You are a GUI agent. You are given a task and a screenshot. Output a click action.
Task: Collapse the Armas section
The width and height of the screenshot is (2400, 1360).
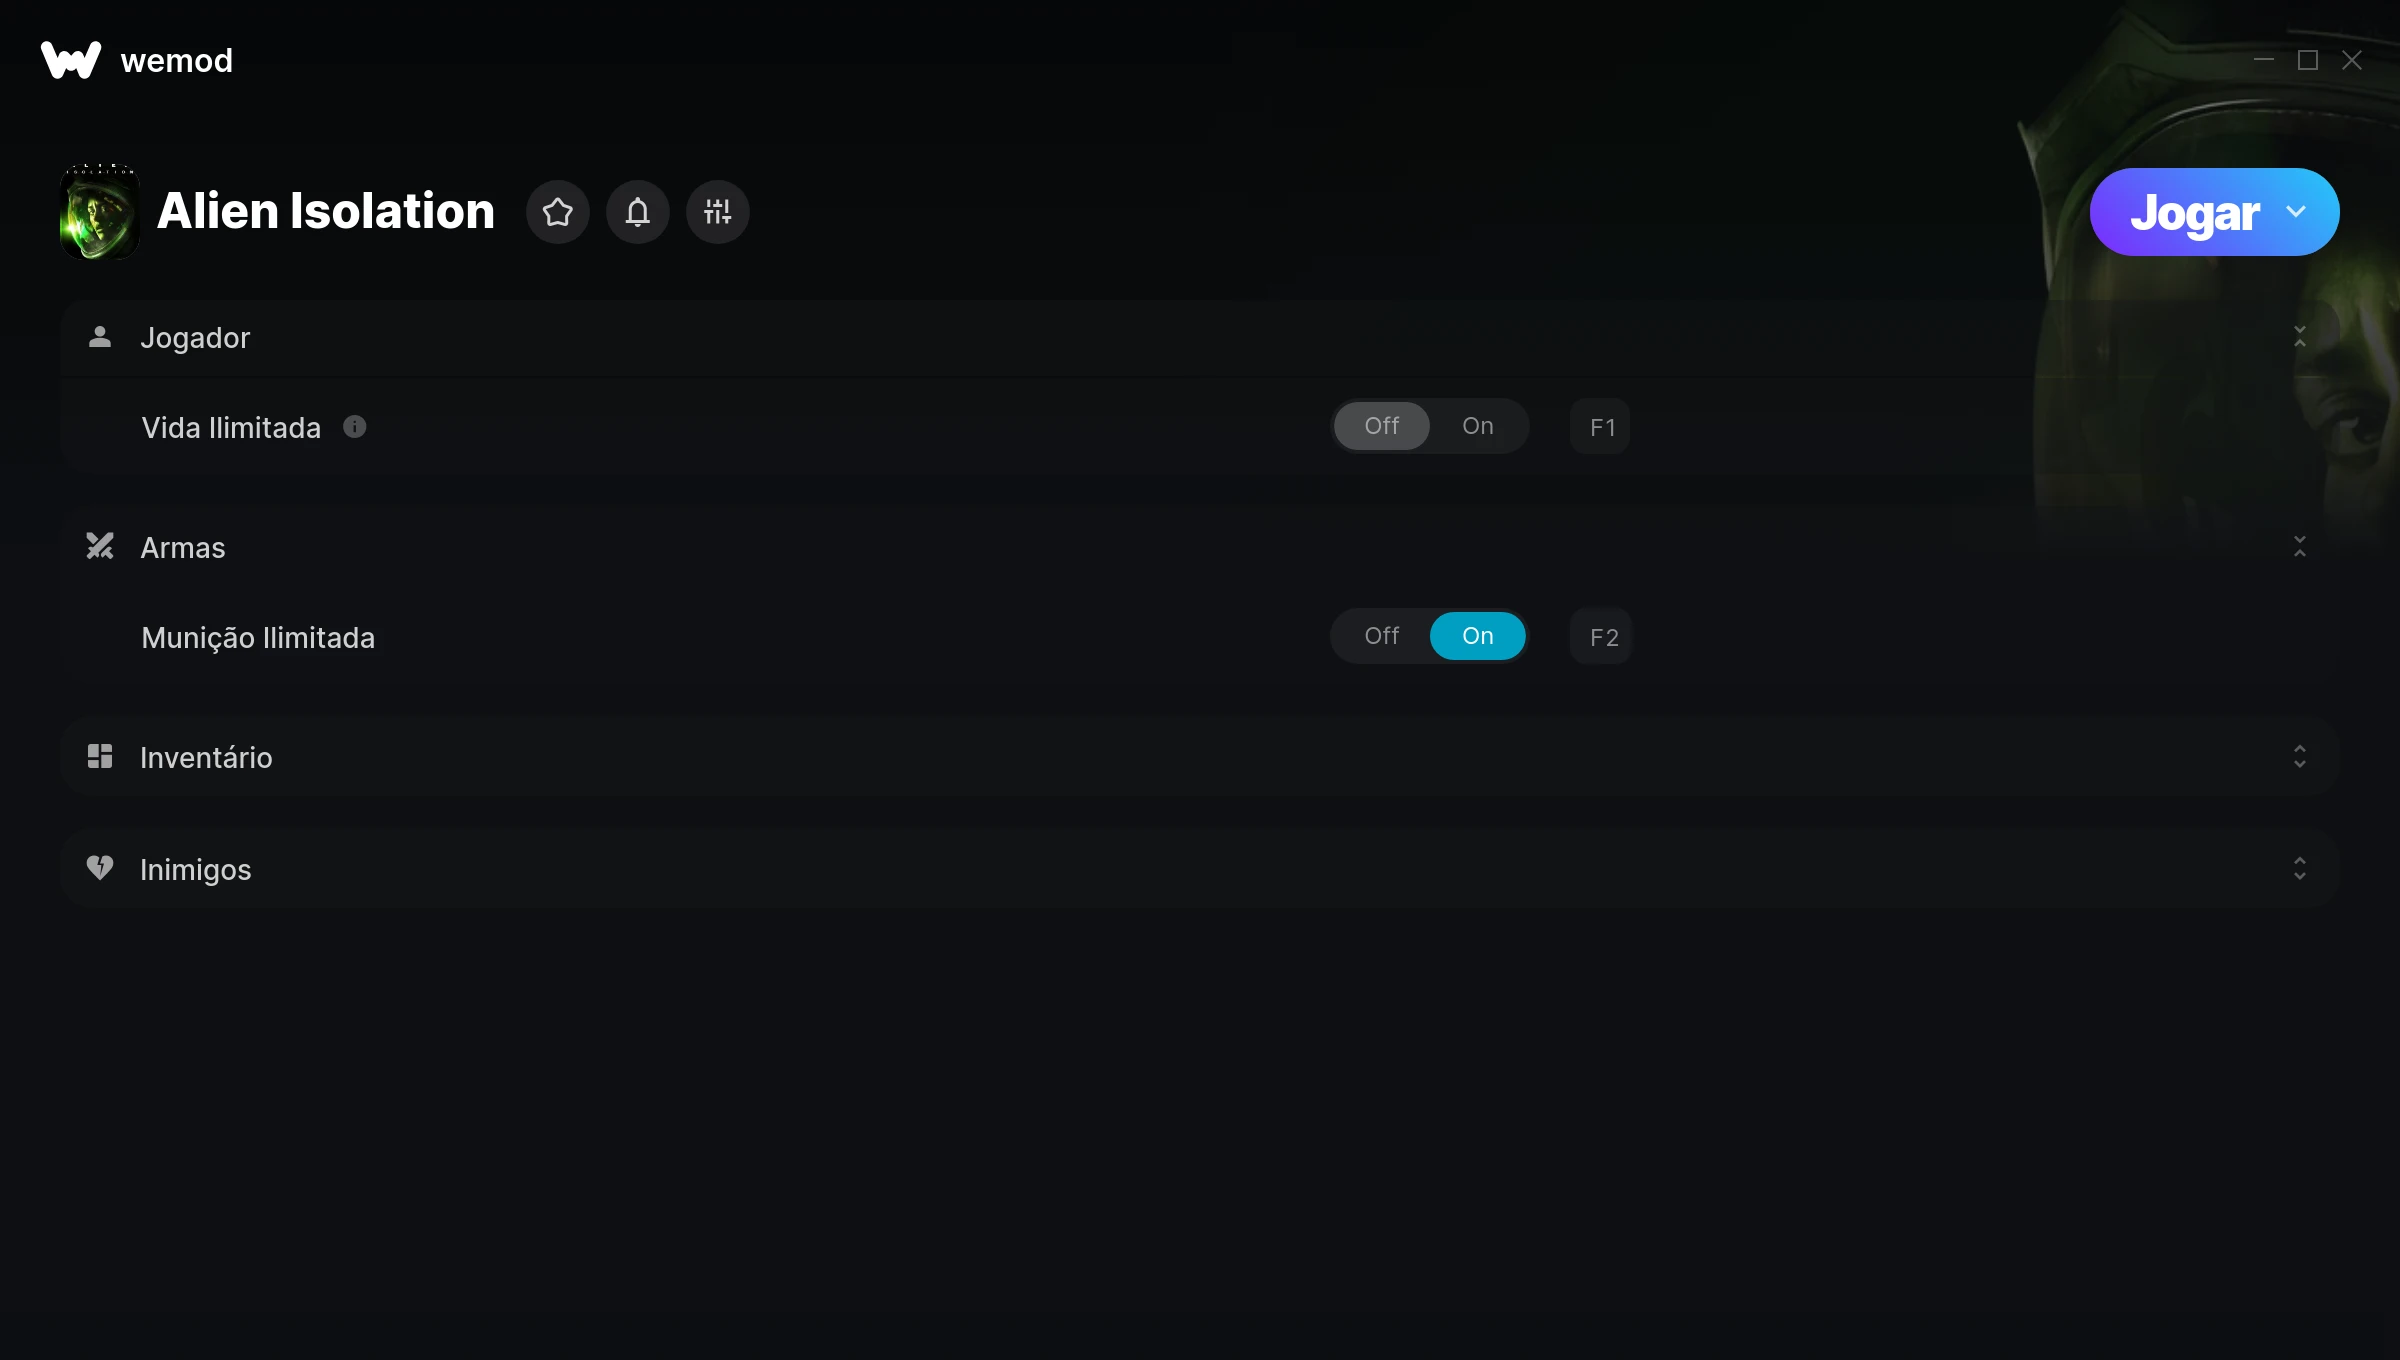pyautogui.click(x=2300, y=547)
